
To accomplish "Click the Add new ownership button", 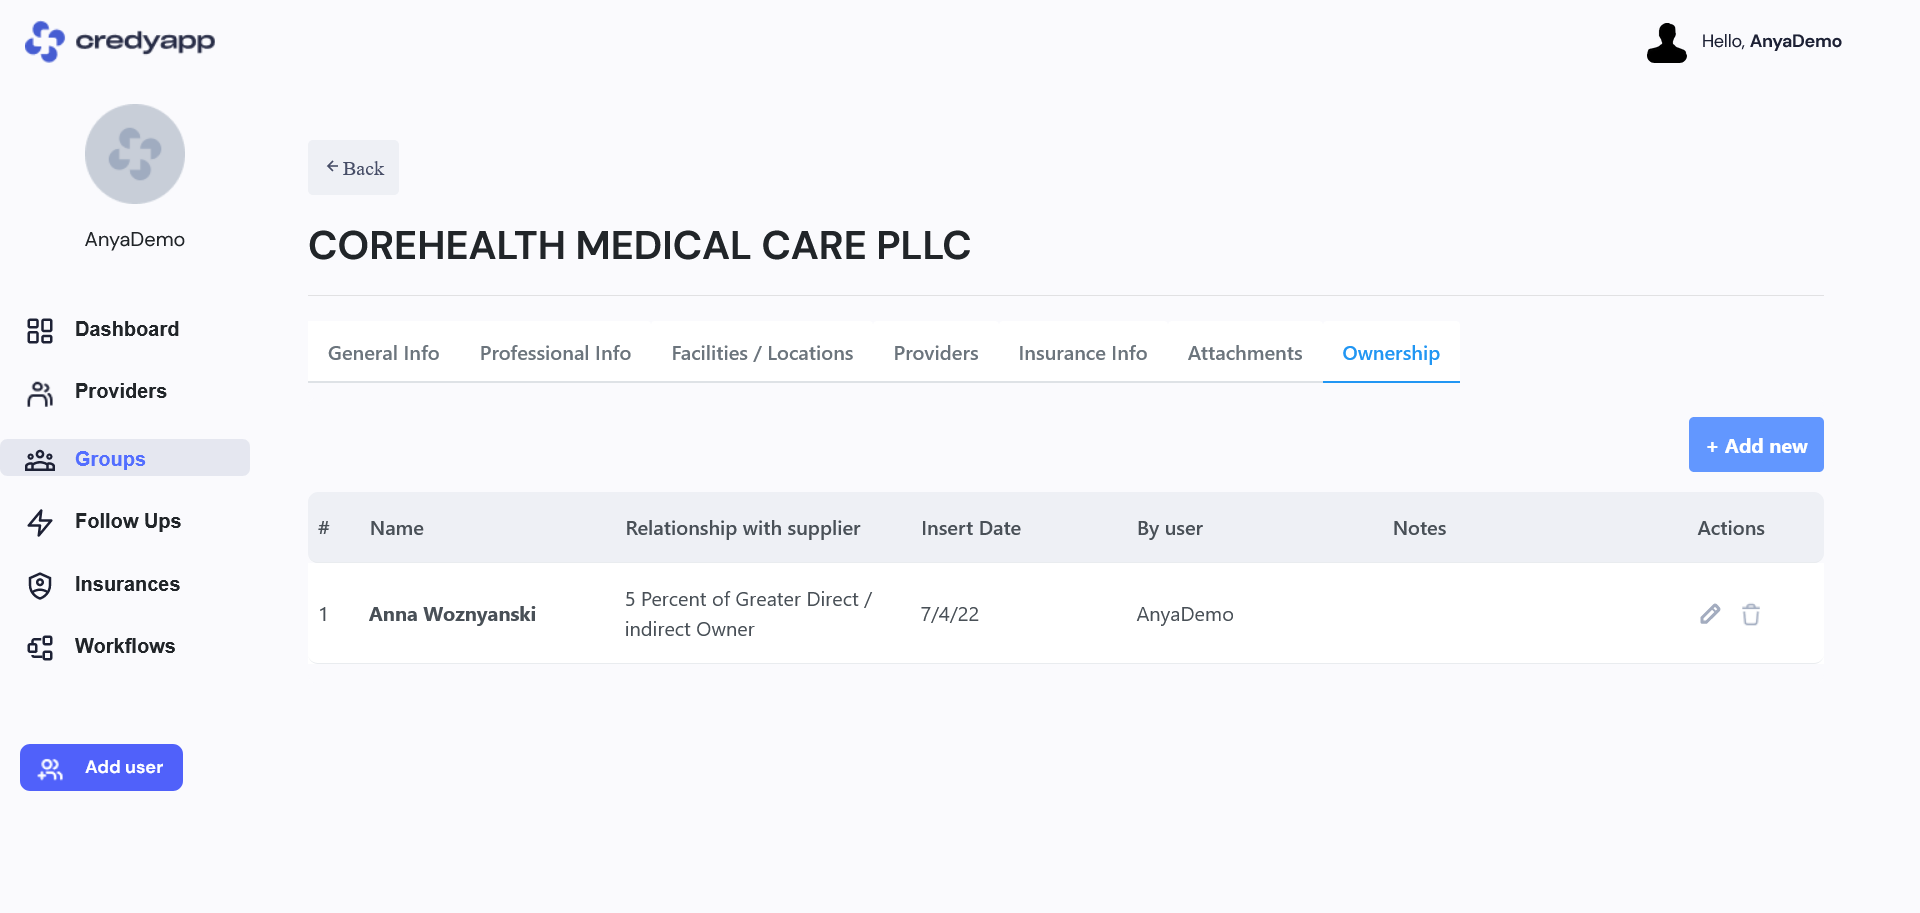I will tap(1756, 445).
